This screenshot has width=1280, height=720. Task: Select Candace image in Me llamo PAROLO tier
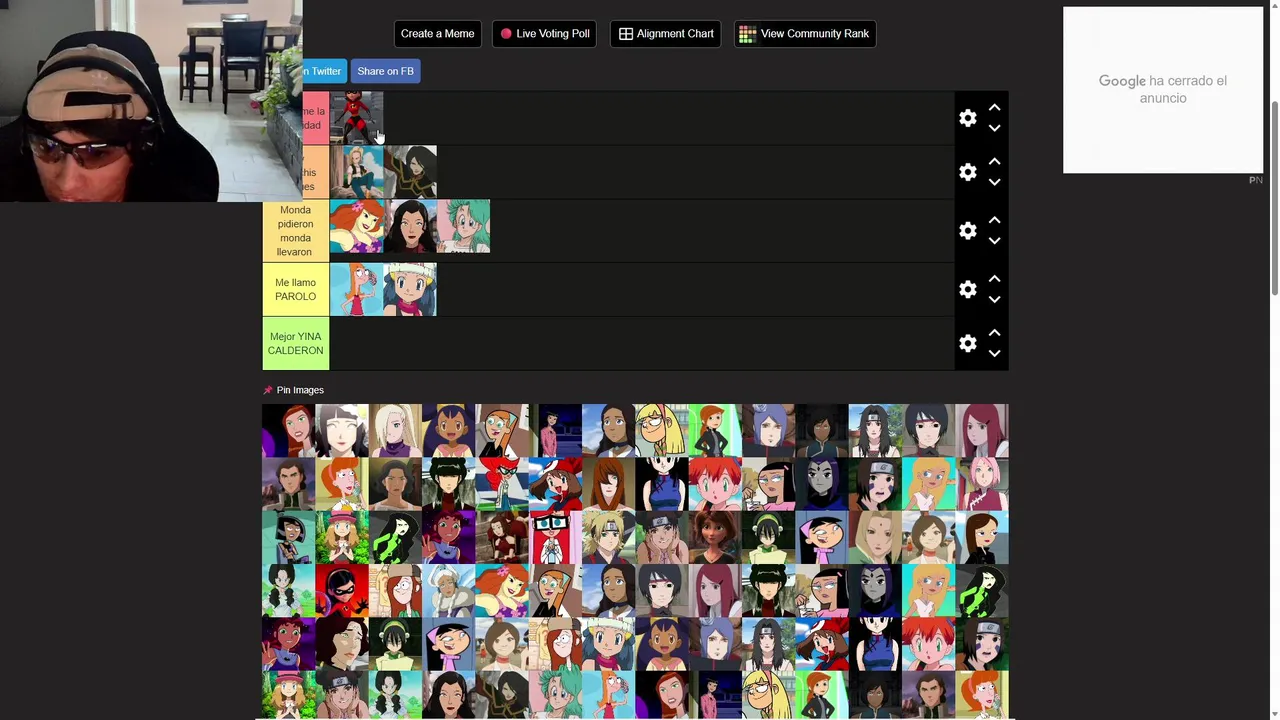pos(356,290)
